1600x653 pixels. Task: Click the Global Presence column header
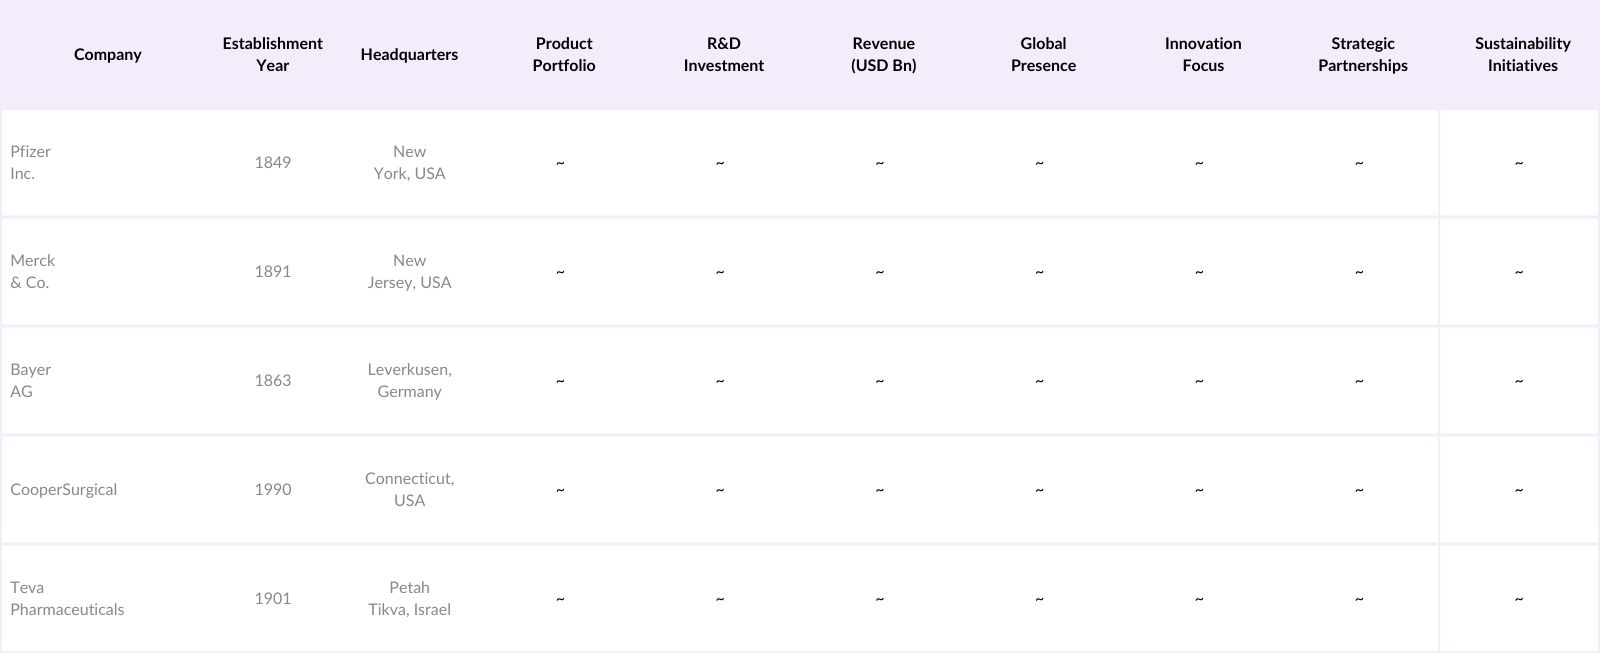[x=1043, y=54]
